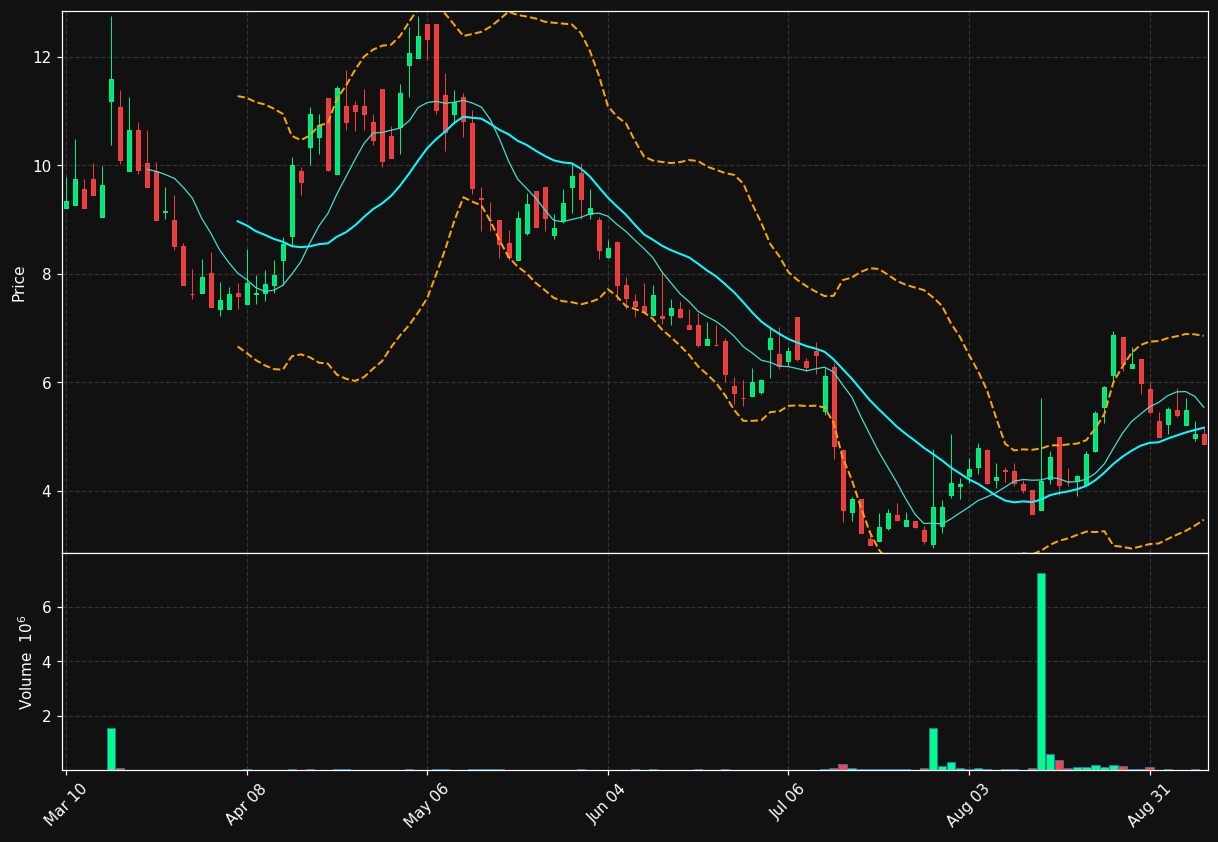
Task: Click the Price axis title
Action: coord(19,283)
